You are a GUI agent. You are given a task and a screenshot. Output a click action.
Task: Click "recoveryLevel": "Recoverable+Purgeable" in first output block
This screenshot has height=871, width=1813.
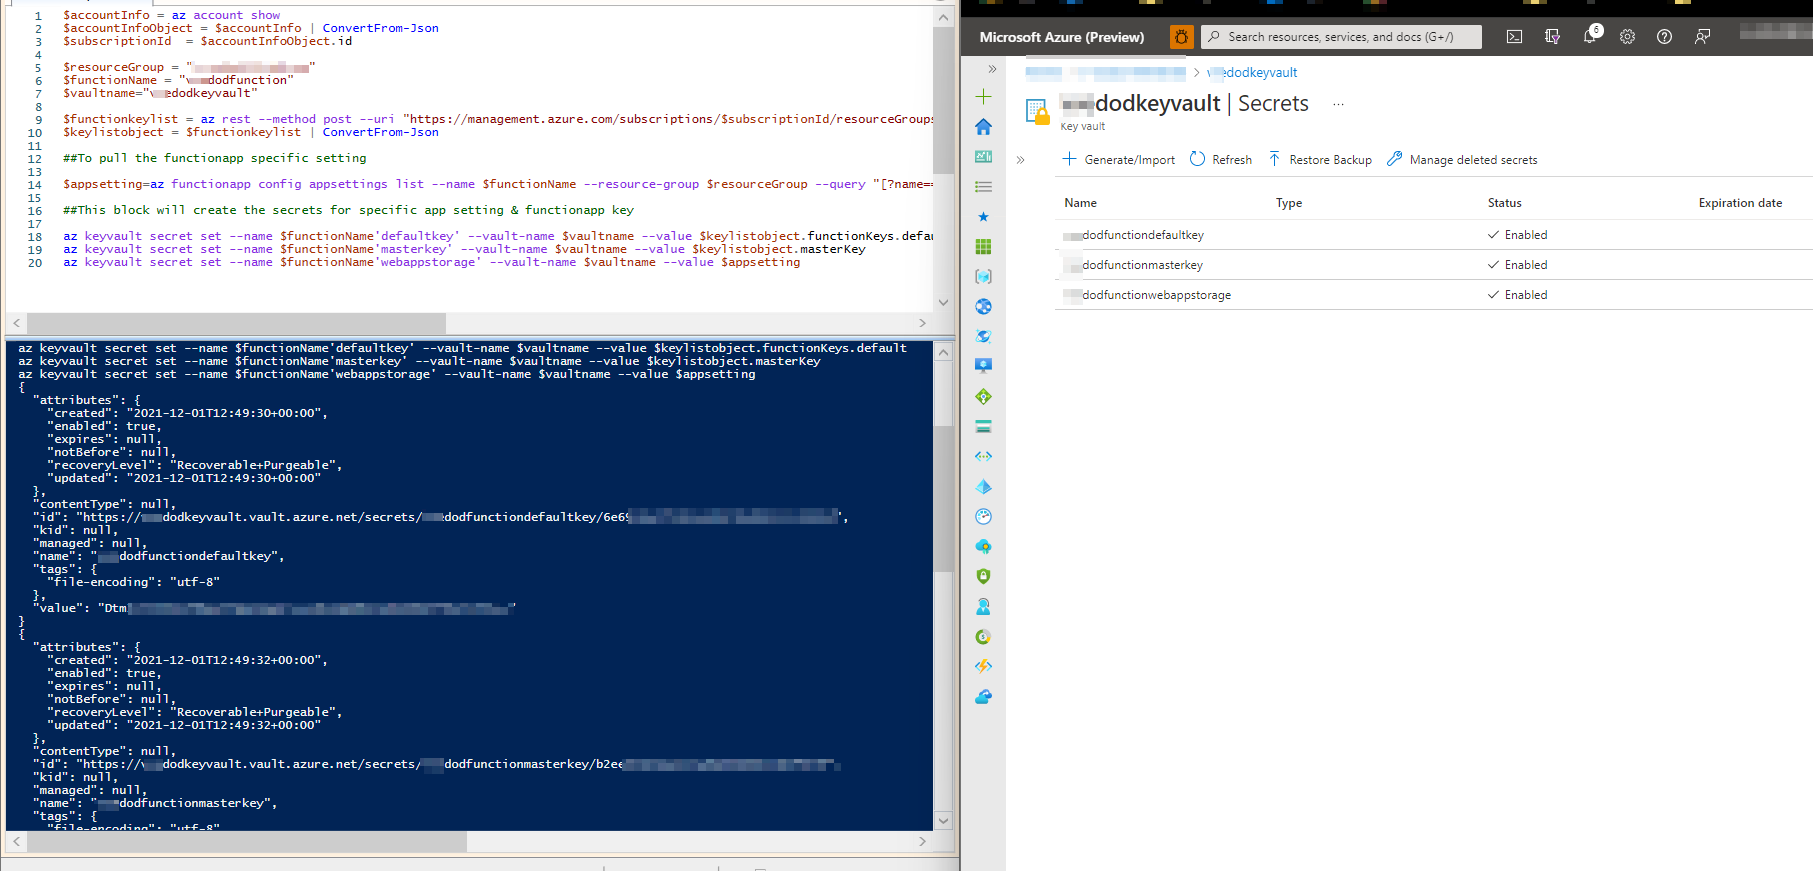[194, 465]
